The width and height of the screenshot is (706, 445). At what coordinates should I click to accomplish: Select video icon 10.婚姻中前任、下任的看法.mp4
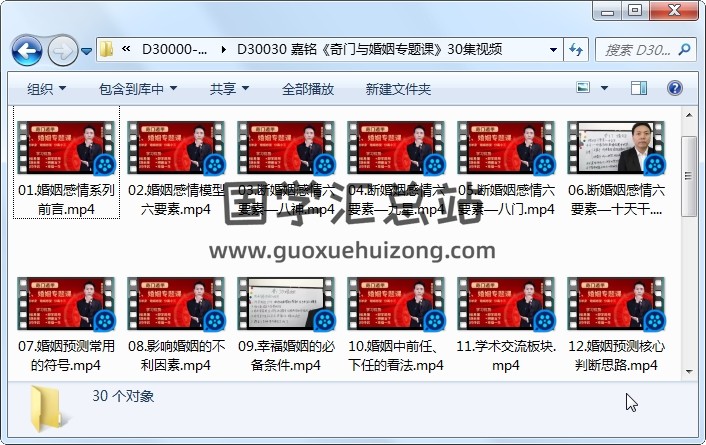click(x=396, y=304)
